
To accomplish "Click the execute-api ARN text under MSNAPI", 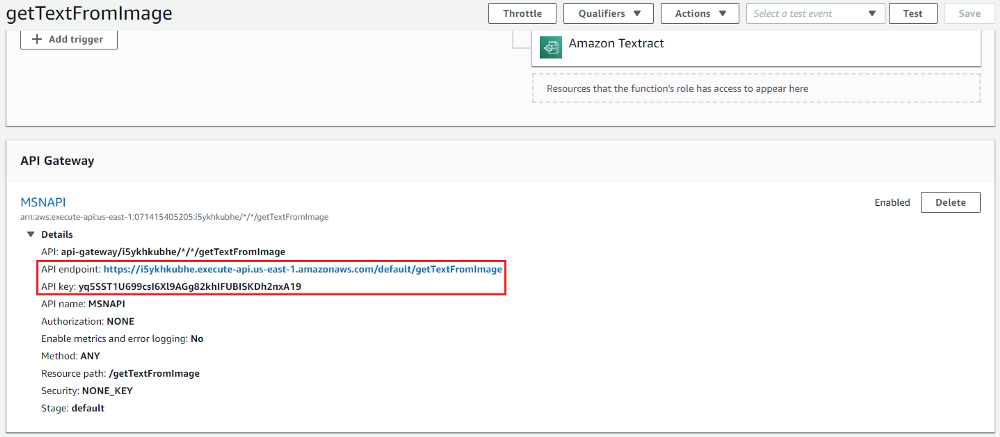I will (174, 217).
